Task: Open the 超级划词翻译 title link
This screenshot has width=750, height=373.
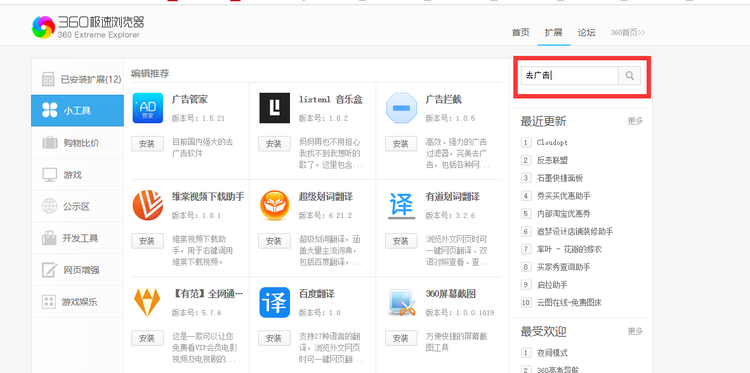Action: (326, 197)
